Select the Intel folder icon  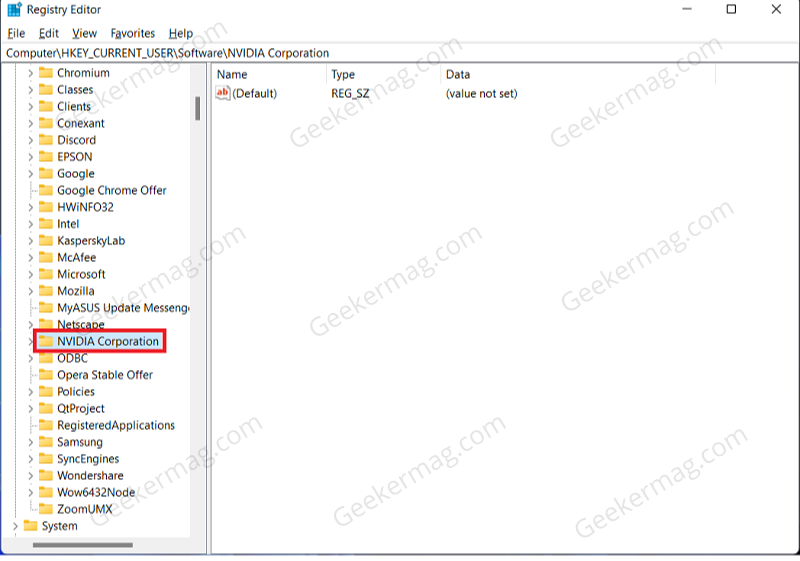[46, 224]
